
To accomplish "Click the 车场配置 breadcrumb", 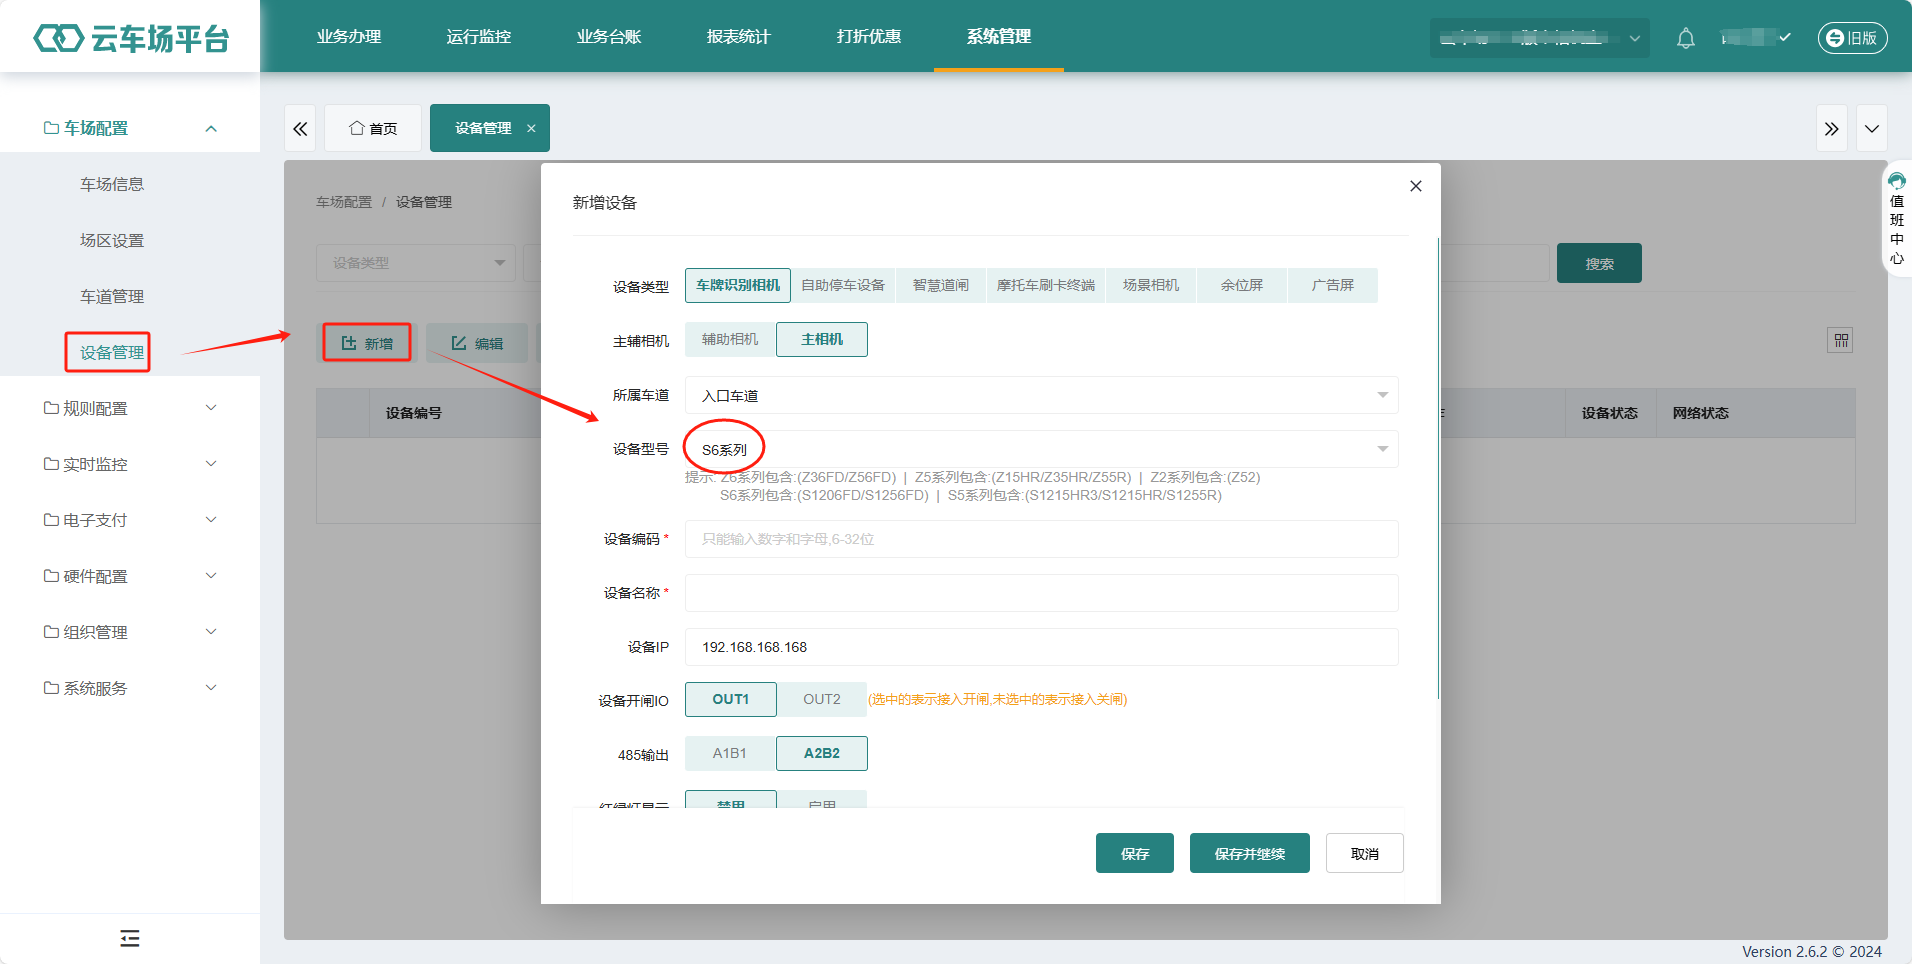I will tap(344, 202).
